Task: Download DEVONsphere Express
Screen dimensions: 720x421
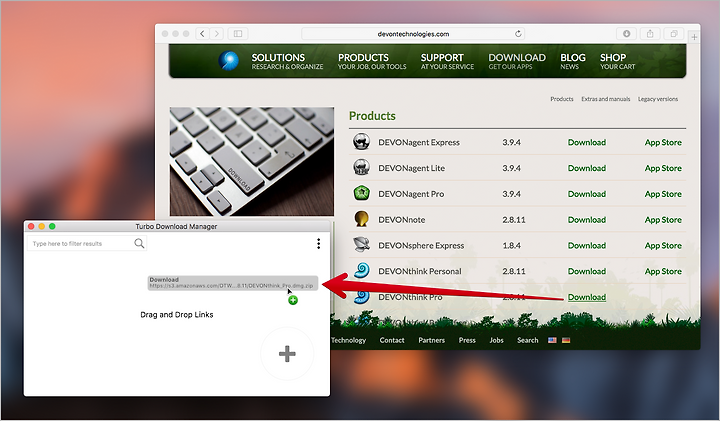Action: 587,245
